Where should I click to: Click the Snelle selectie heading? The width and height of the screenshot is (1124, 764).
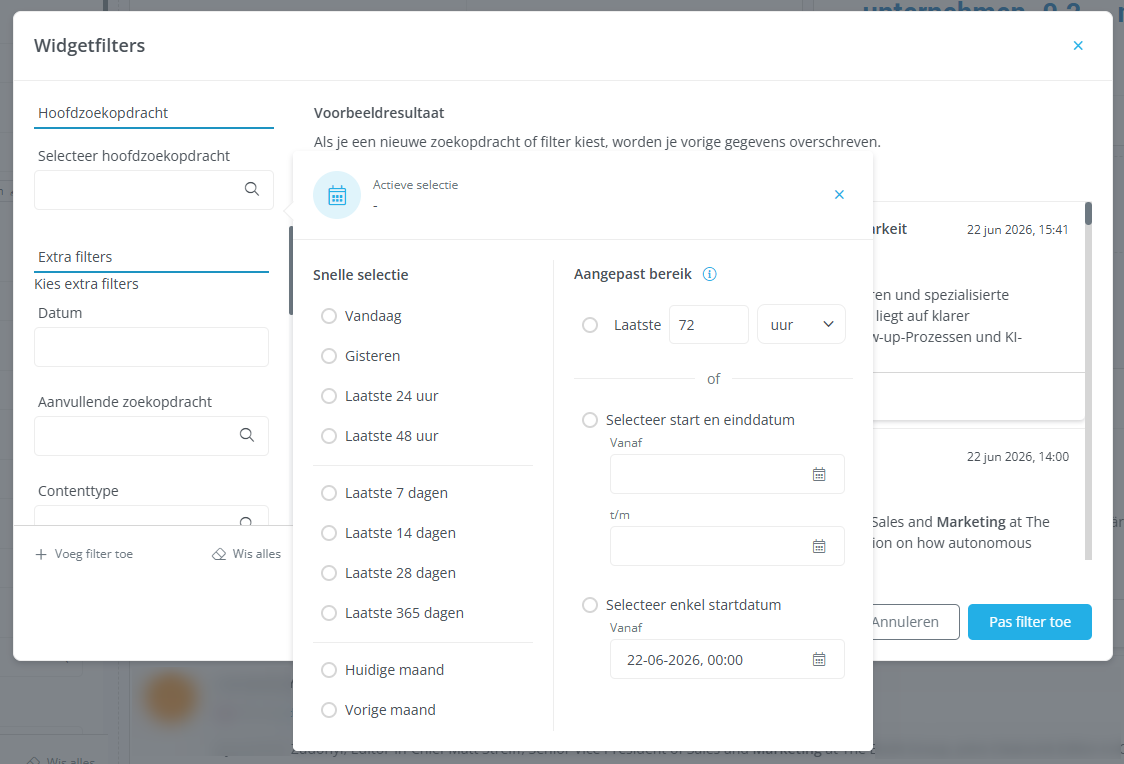361,275
